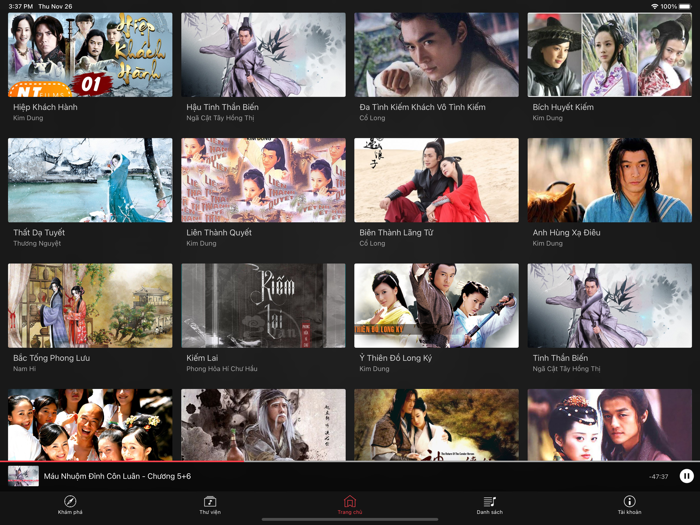Open bottom-row cover with laughing bald man
This screenshot has width=700, height=525.
(90, 425)
